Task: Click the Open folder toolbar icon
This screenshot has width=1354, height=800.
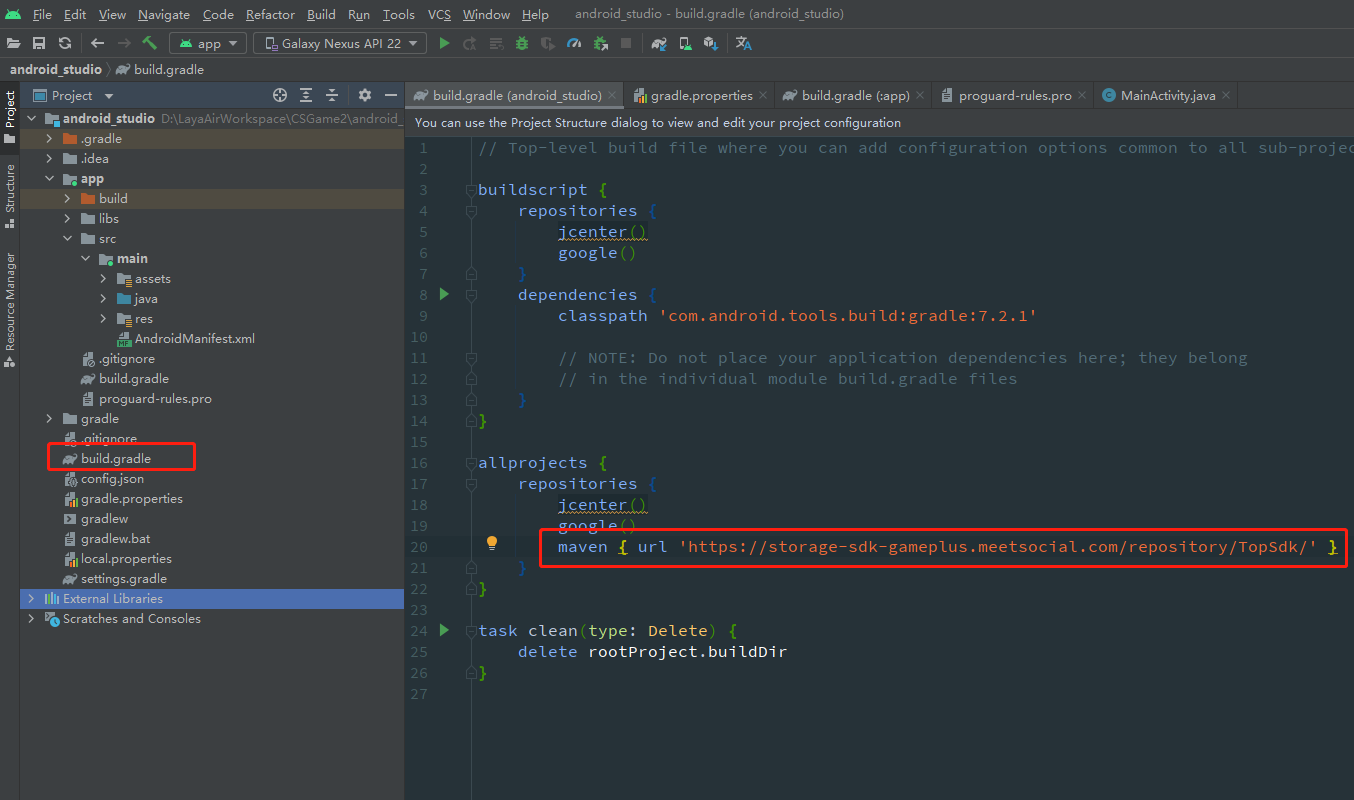Action: point(14,43)
